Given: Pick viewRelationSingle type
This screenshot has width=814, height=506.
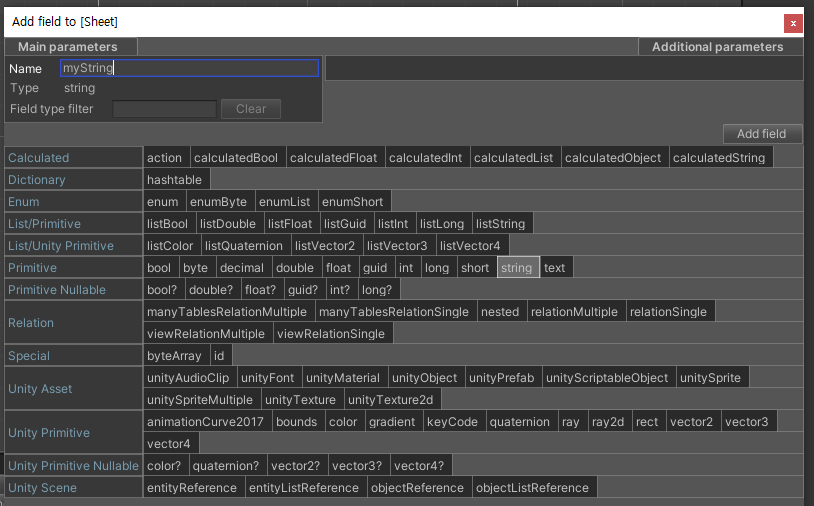Looking at the screenshot, I should click(331, 334).
